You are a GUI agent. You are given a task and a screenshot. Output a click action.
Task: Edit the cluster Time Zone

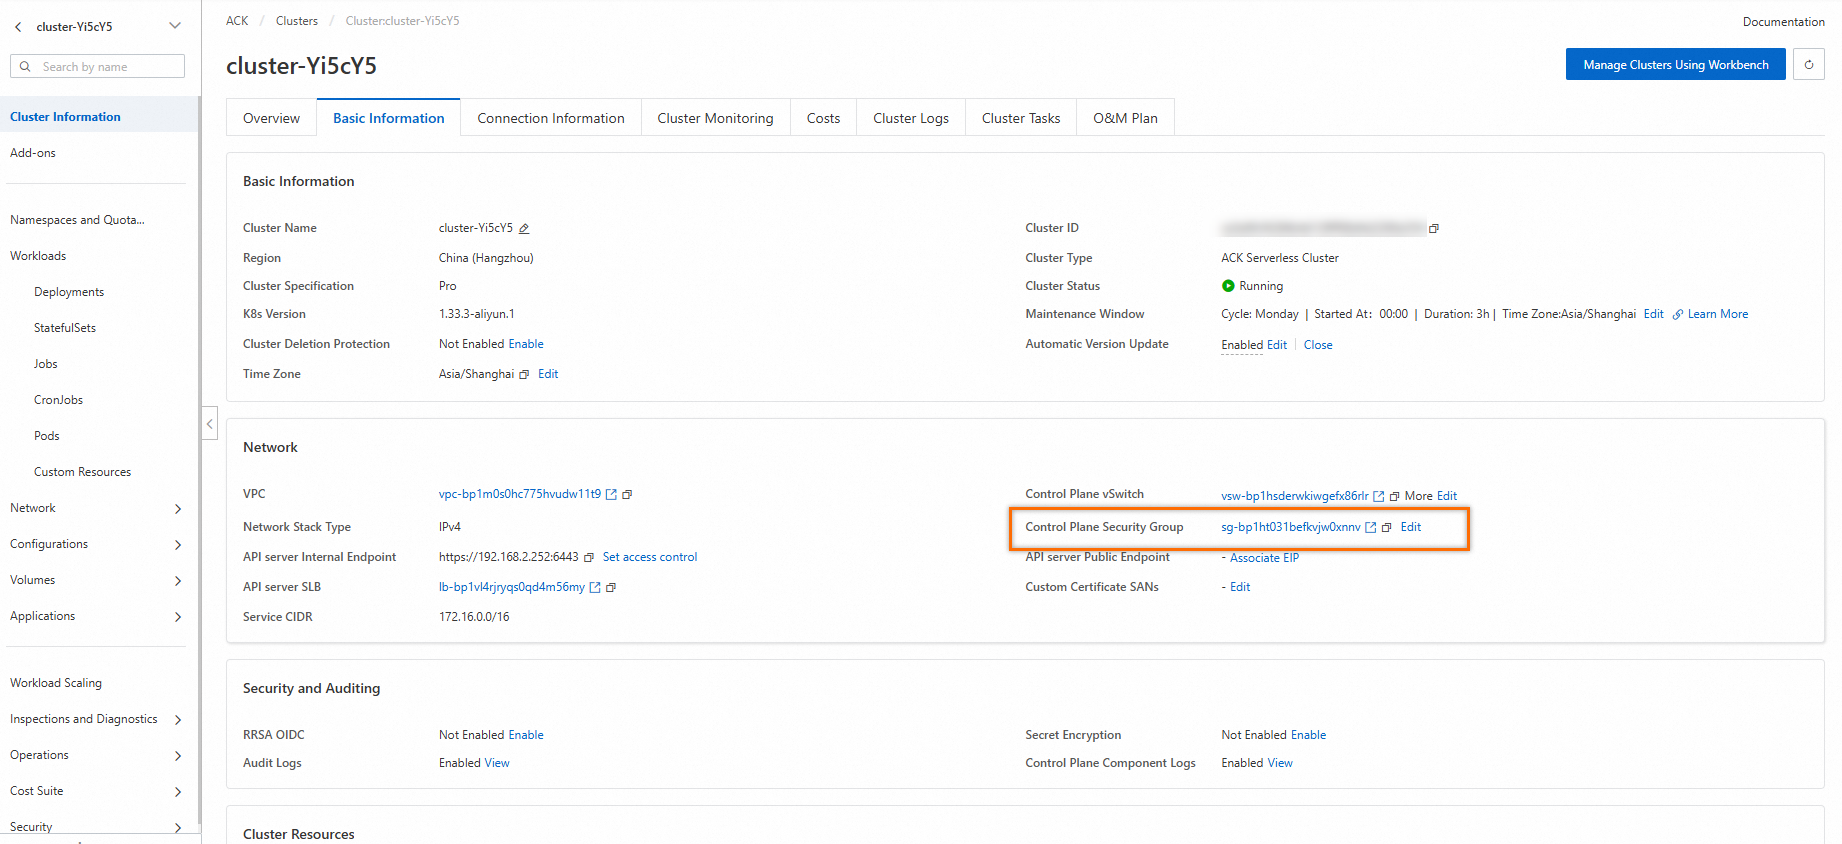click(x=548, y=374)
